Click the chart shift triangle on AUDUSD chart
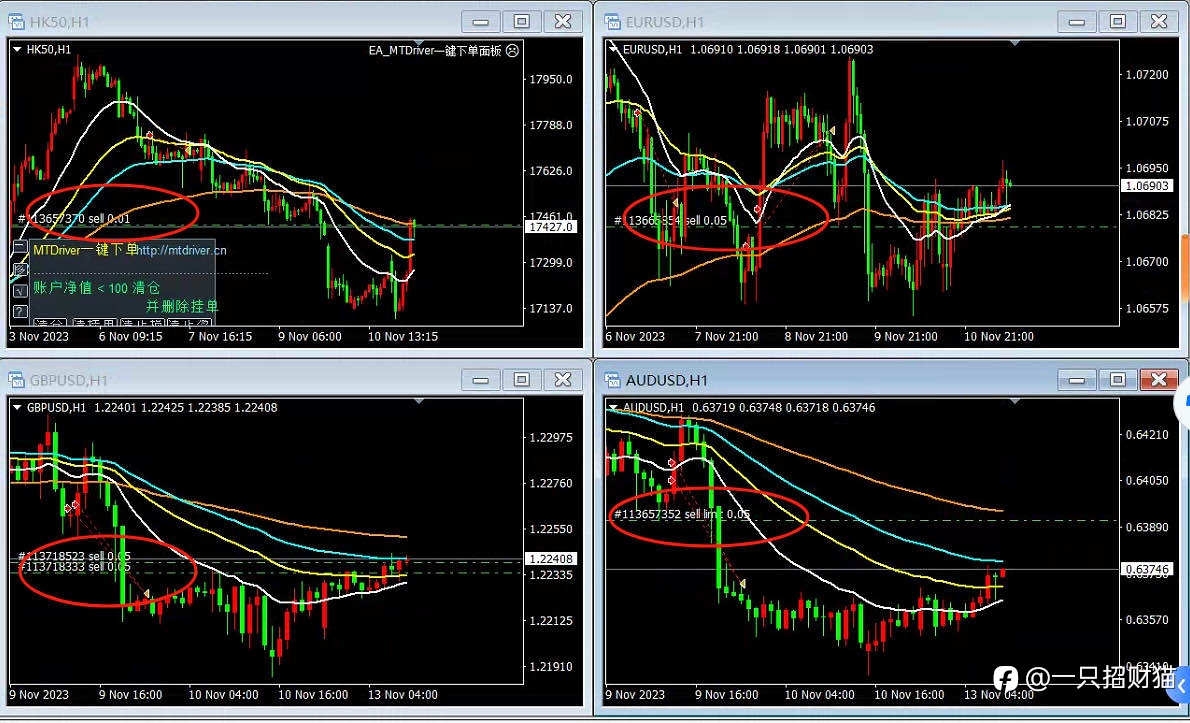Viewport: 1190px width, 723px height. (1015, 401)
